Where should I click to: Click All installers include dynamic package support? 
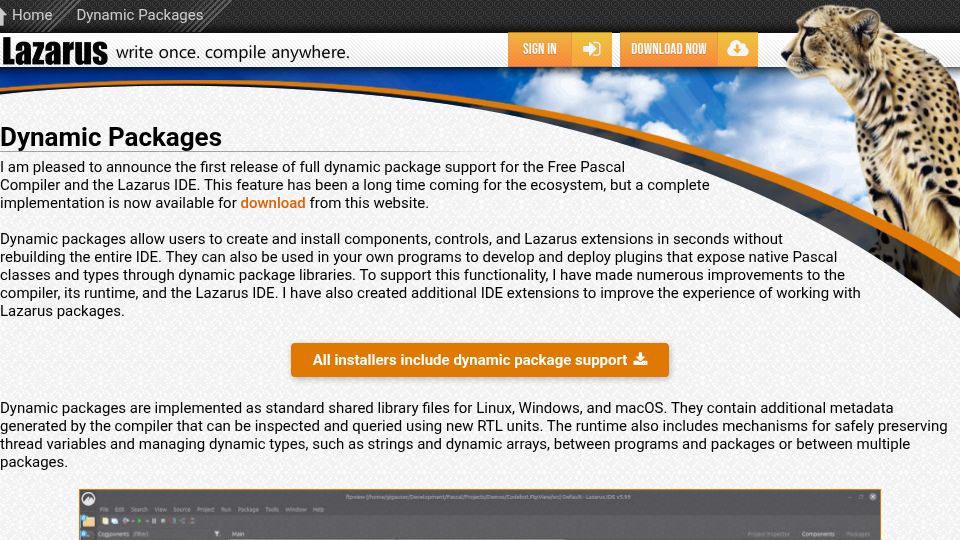tap(479, 360)
